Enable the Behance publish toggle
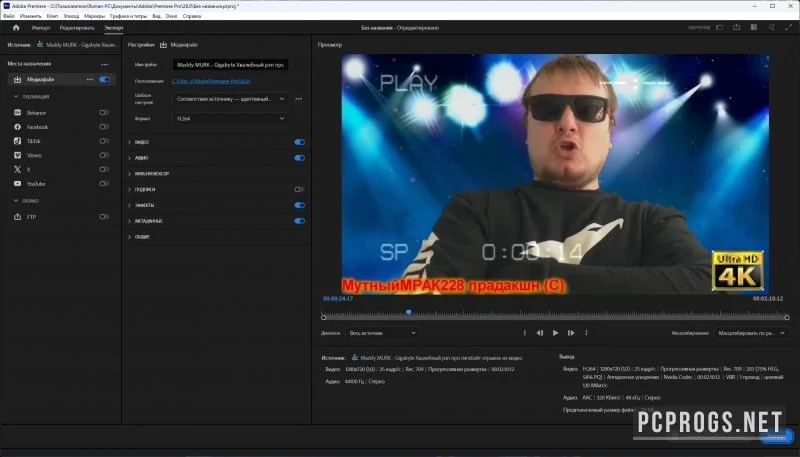800x457 pixels. coord(104,113)
